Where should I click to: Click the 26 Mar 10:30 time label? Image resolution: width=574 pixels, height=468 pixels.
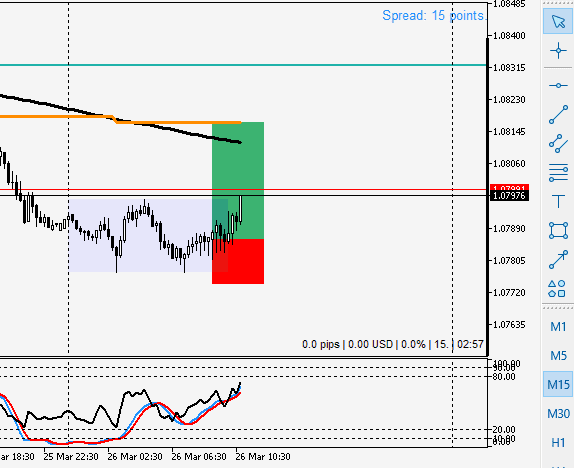[x=263, y=457]
